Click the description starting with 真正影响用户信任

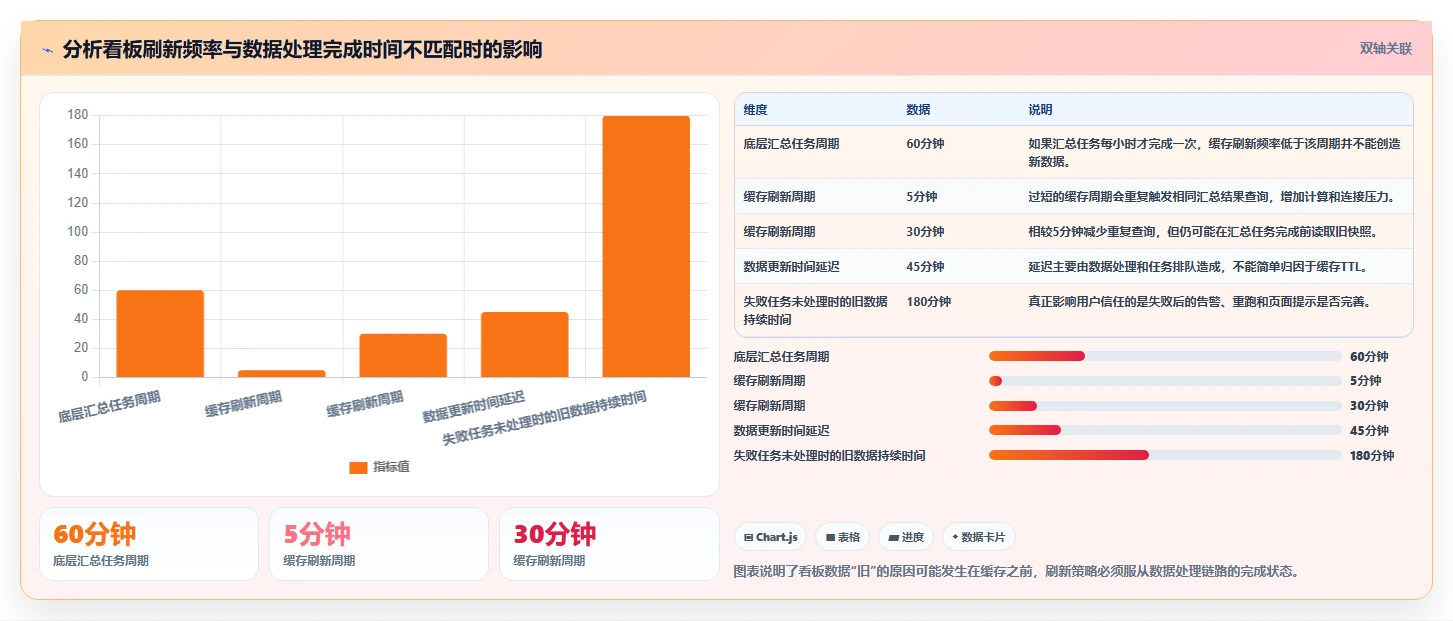[1199, 301]
